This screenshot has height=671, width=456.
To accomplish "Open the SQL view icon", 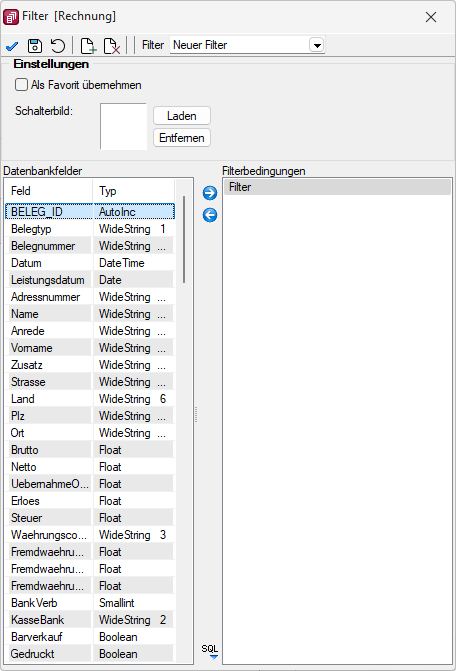I will tap(210, 651).
